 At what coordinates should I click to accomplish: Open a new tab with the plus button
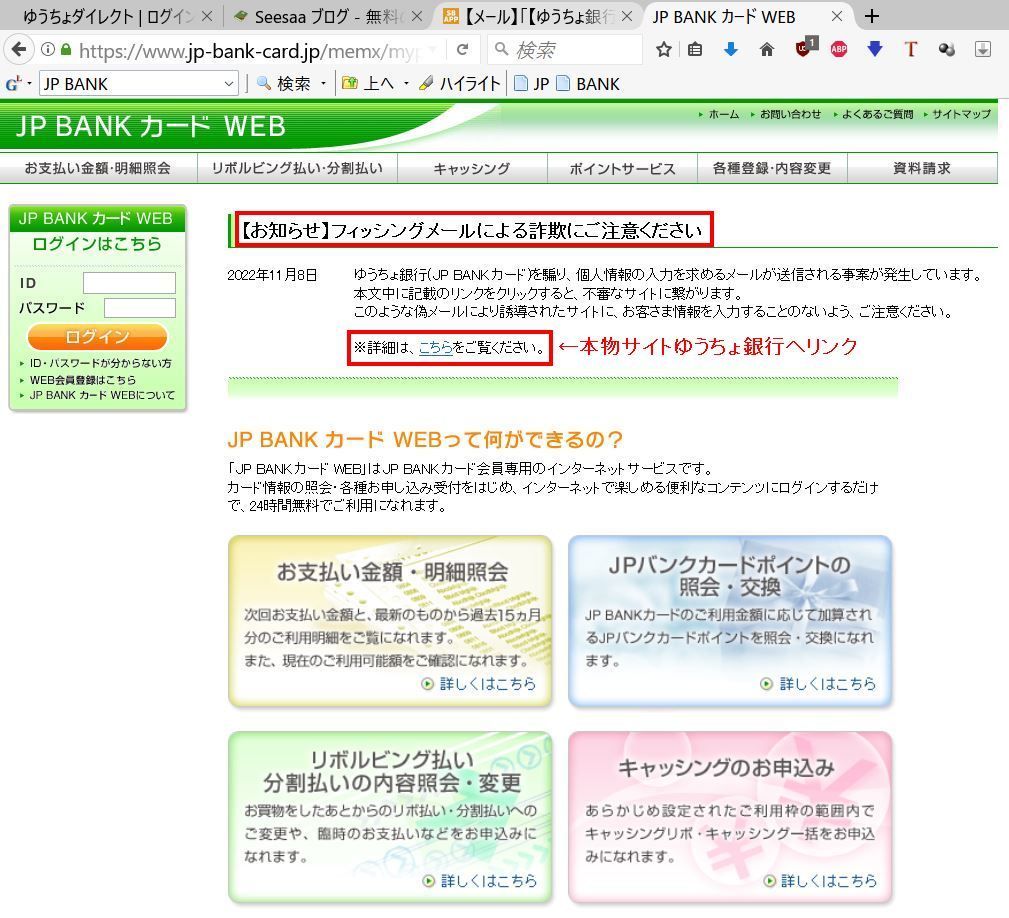pyautogui.click(x=872, y=16)
